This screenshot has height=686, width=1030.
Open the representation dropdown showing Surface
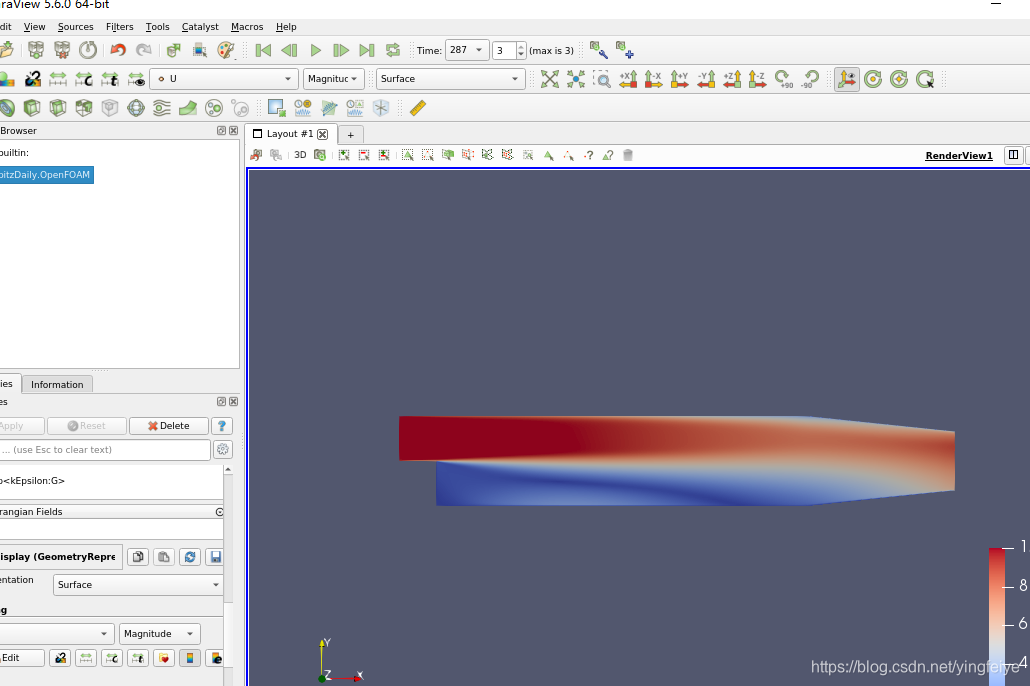pyautogui.click(x=450, y=78)
